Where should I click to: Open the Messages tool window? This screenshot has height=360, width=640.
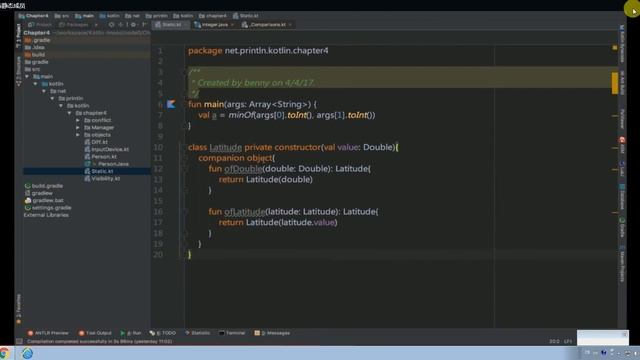pyautogui.click(x=272, y=333)
